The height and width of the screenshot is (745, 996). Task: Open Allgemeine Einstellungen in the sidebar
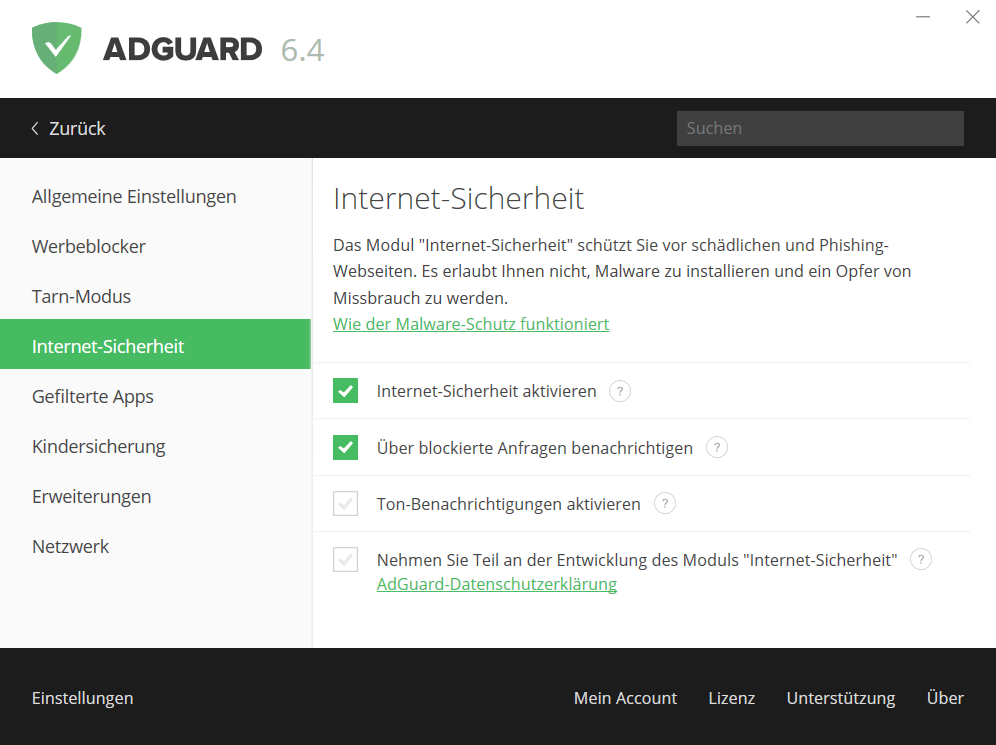pos(134,196)
